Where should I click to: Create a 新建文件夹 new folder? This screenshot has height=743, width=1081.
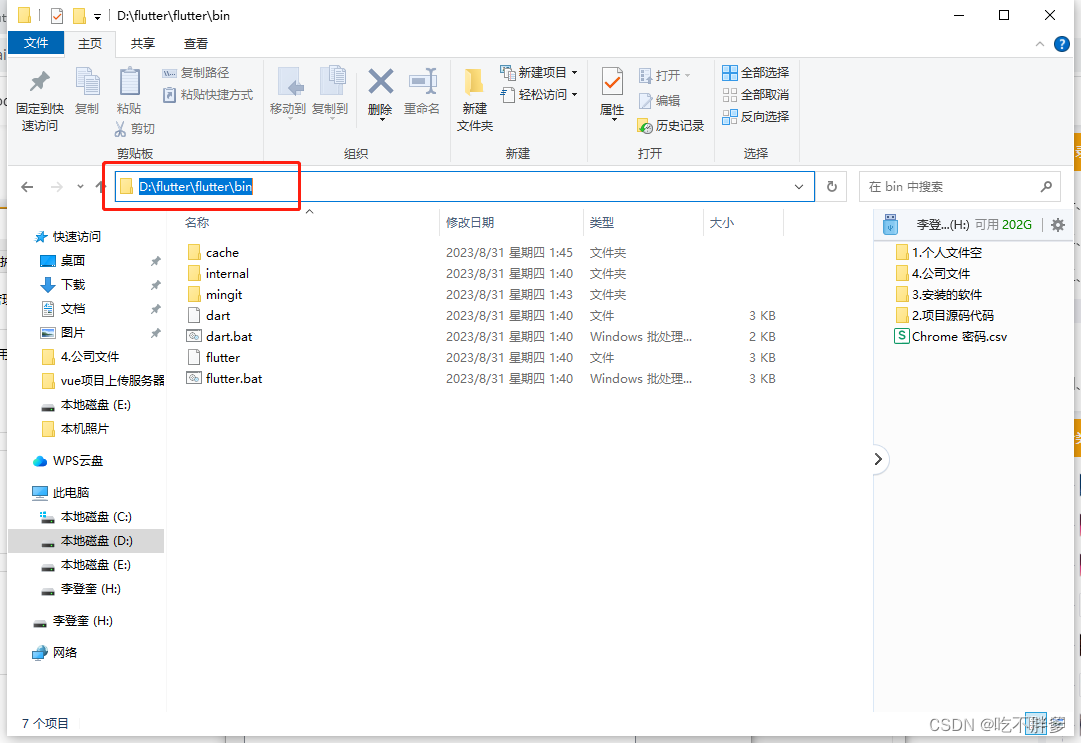point(474,100)
